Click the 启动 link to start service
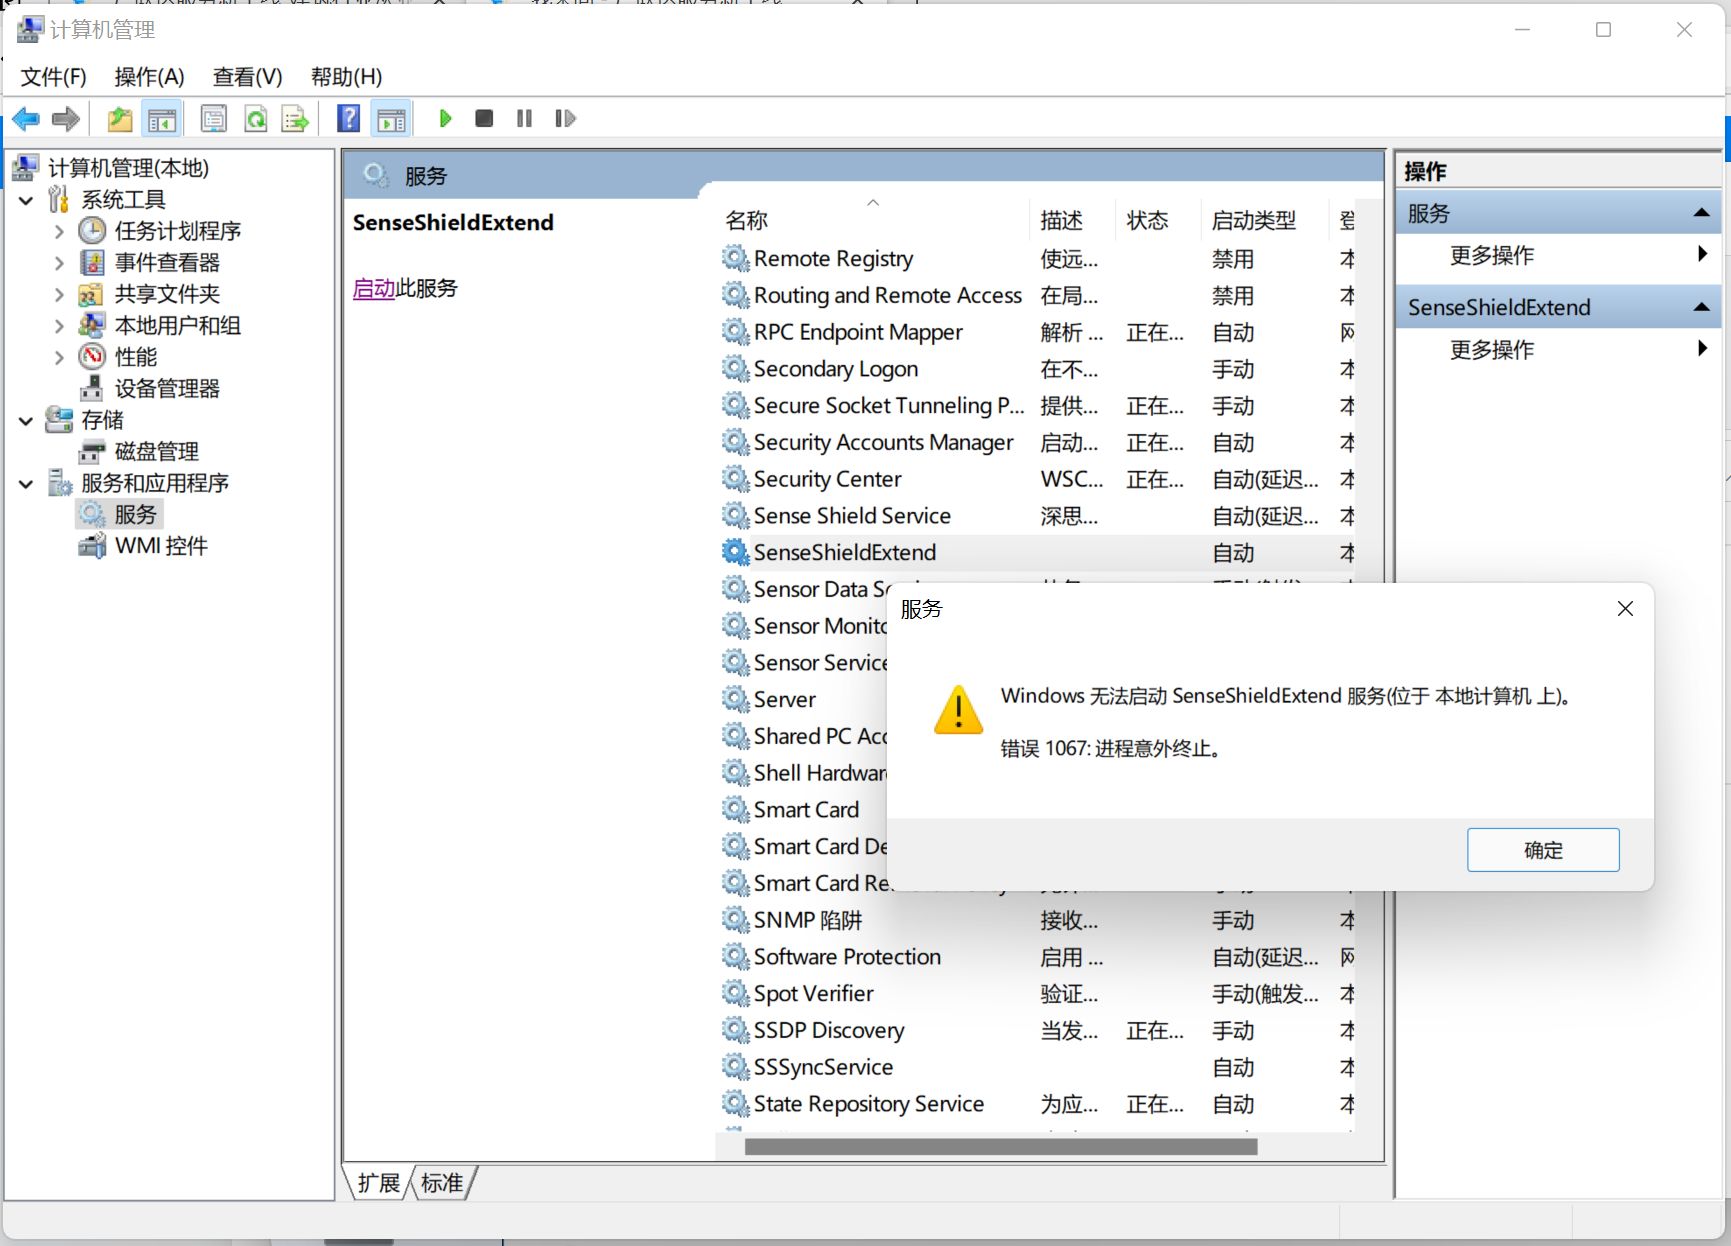 374,288
